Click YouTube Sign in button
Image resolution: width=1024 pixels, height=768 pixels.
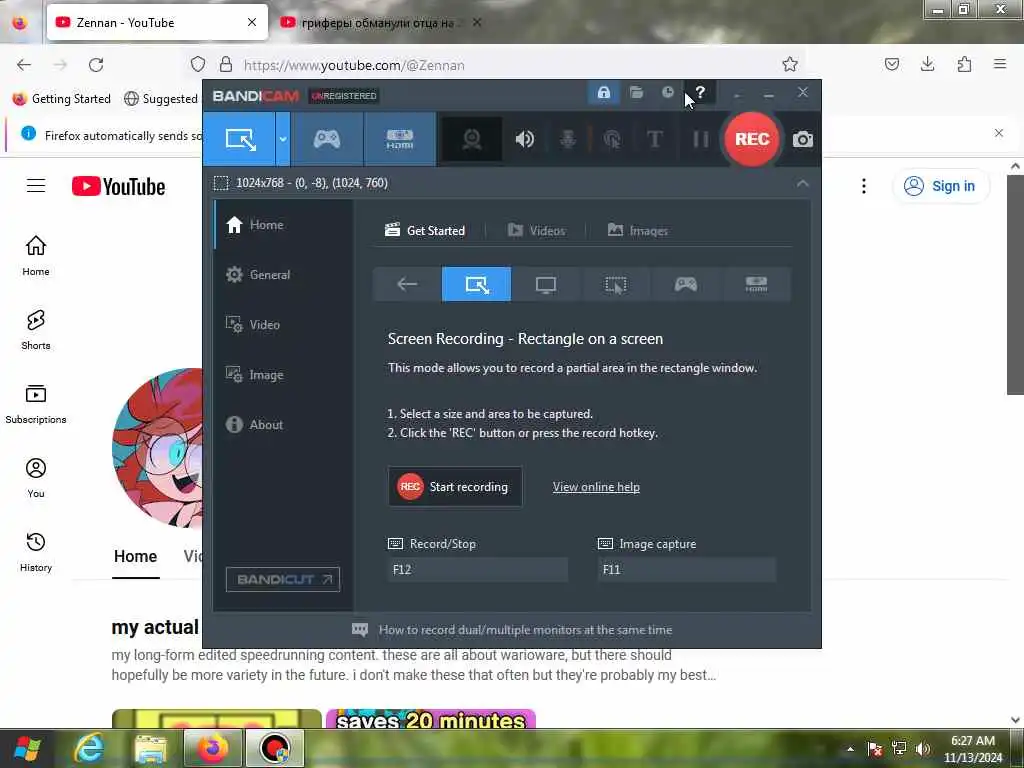point(940,186)
